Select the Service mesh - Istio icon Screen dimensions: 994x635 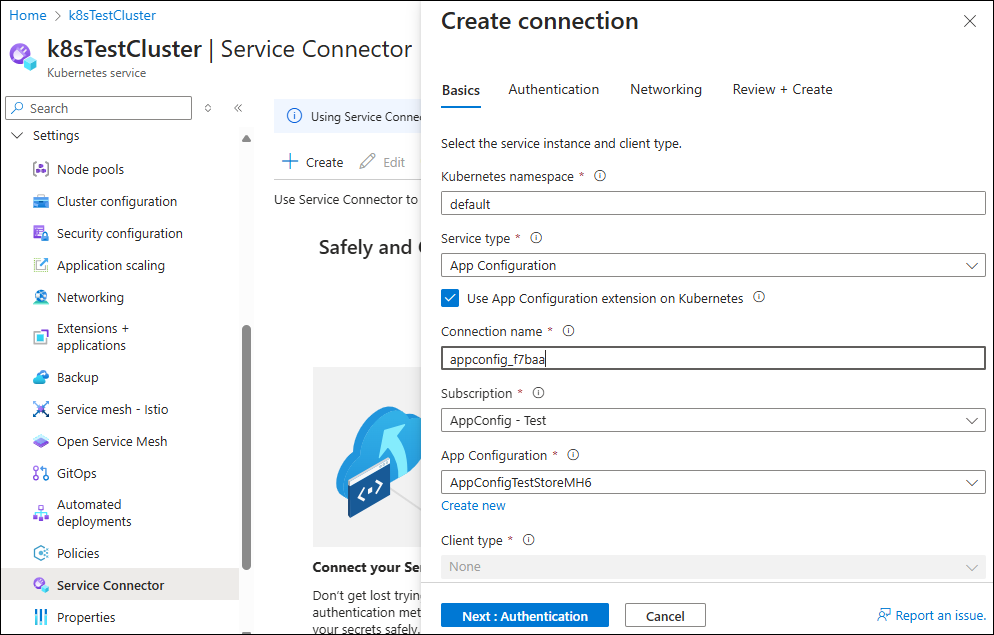[x=41, y=409]
